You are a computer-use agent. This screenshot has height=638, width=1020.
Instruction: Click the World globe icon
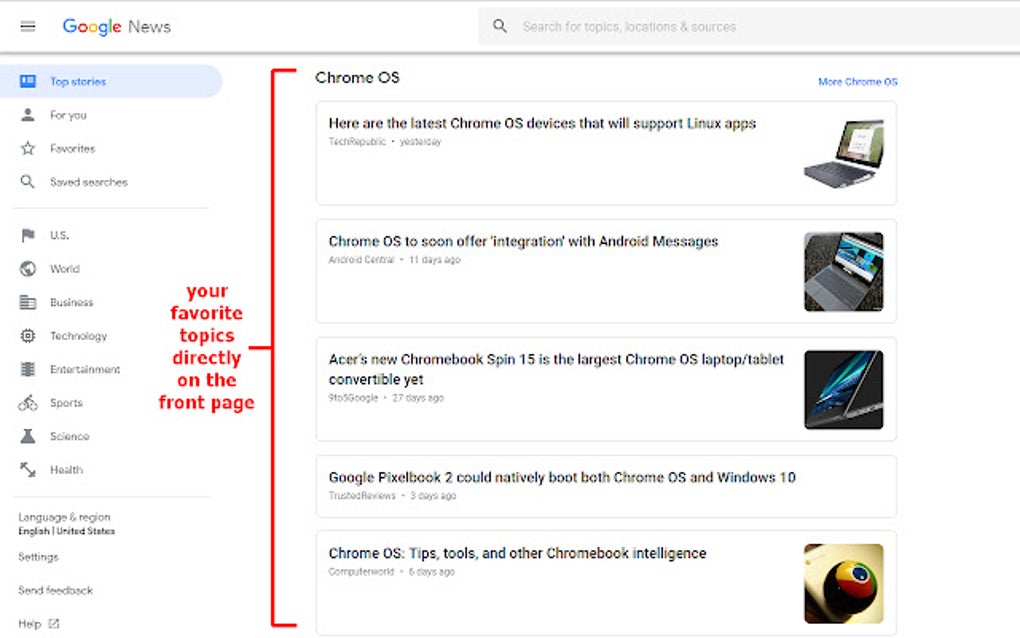(x=27, y=269)
